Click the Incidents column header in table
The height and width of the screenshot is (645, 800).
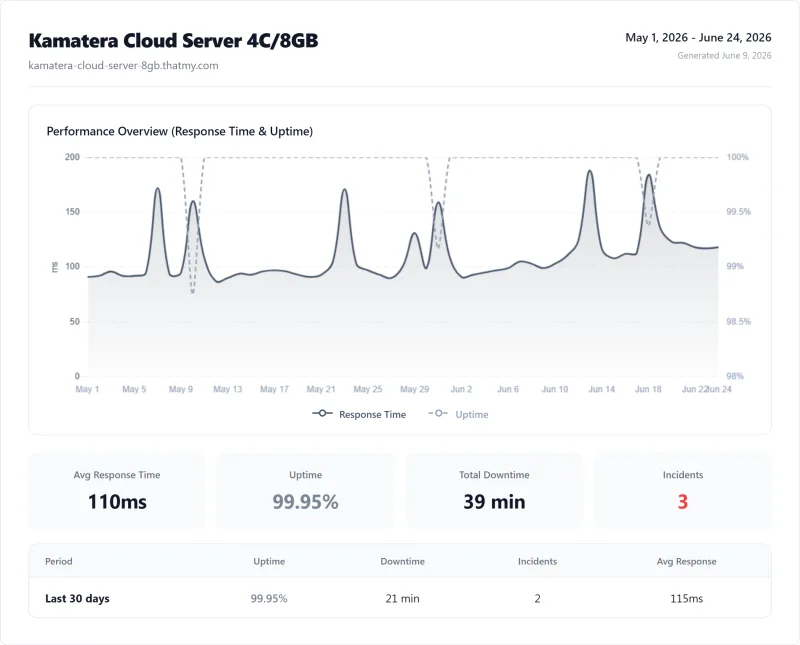[537, 561]
